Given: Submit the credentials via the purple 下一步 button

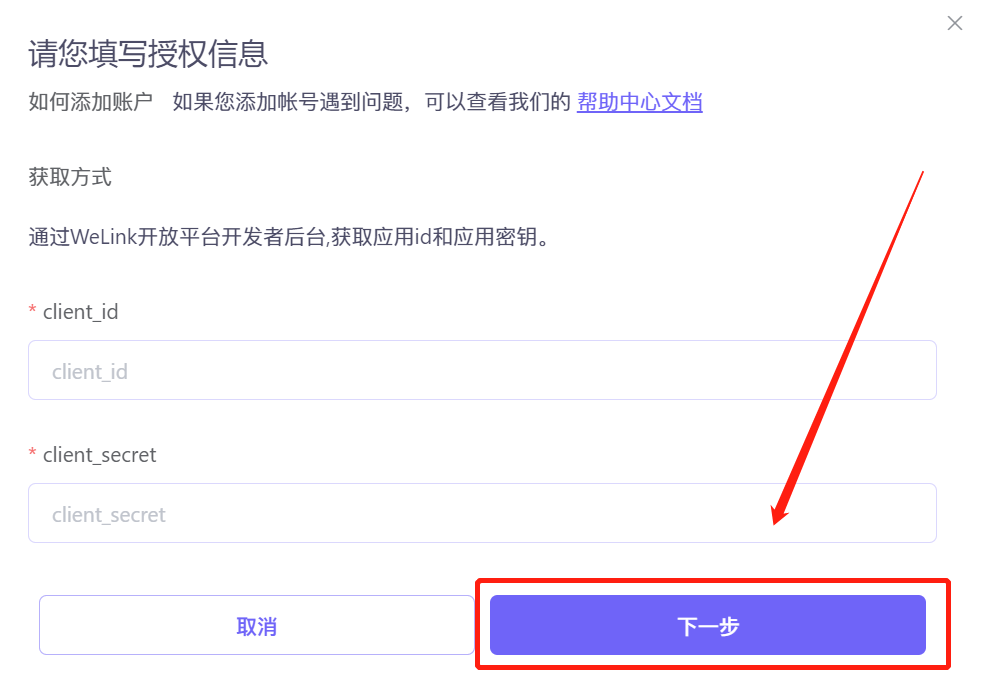Looking at the screenshot, I should [707, 625].
